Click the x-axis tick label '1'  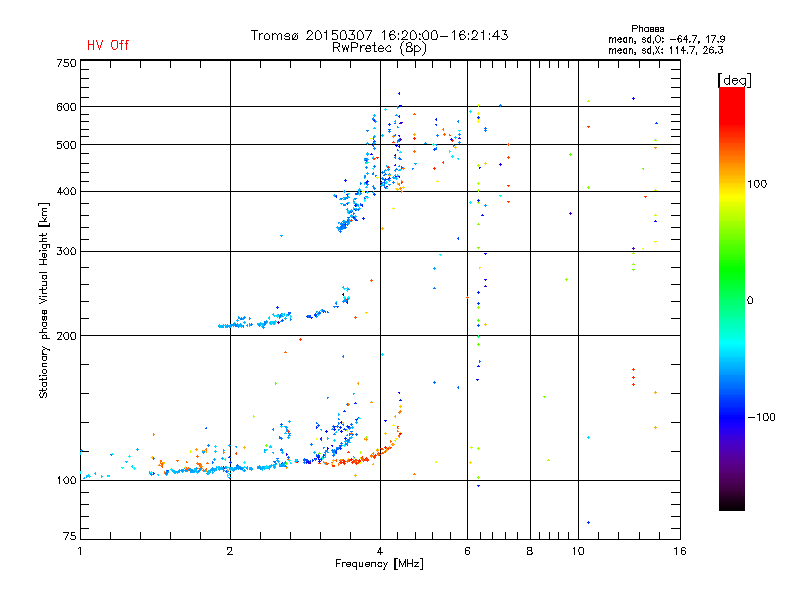pyautogui.click(x=80, y=551)
